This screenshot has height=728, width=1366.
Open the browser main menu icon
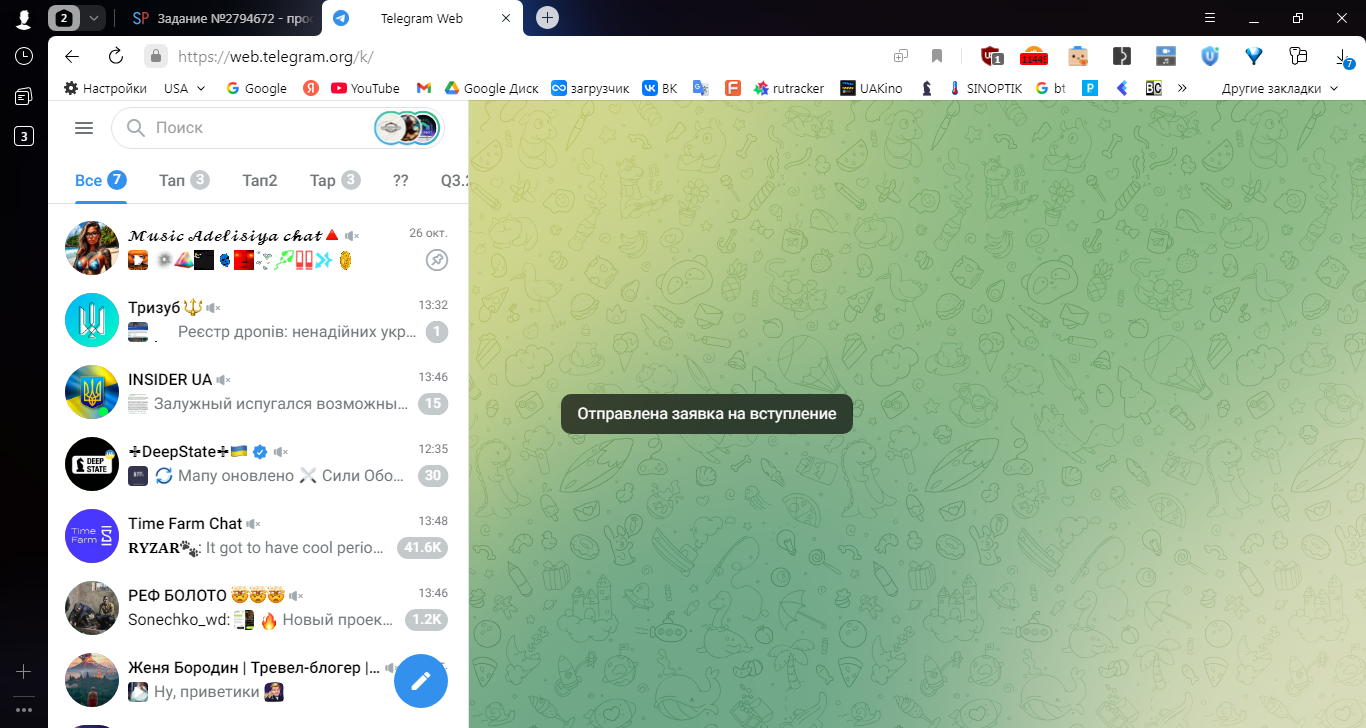1210,18
